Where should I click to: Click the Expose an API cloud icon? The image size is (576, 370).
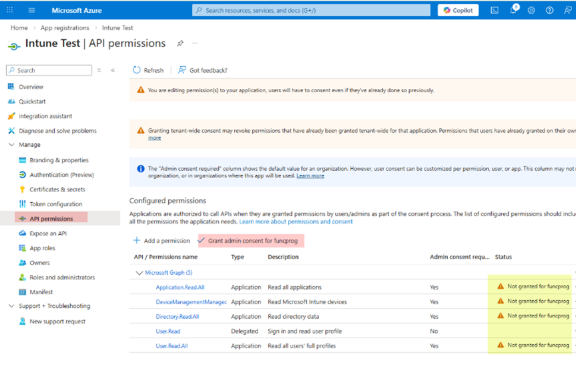pyautogui.click(x=22, y=233)
